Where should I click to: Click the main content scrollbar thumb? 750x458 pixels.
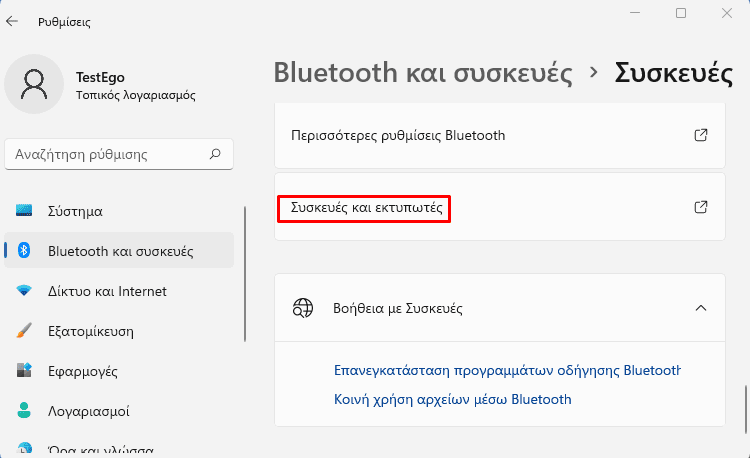click(746, 409)
